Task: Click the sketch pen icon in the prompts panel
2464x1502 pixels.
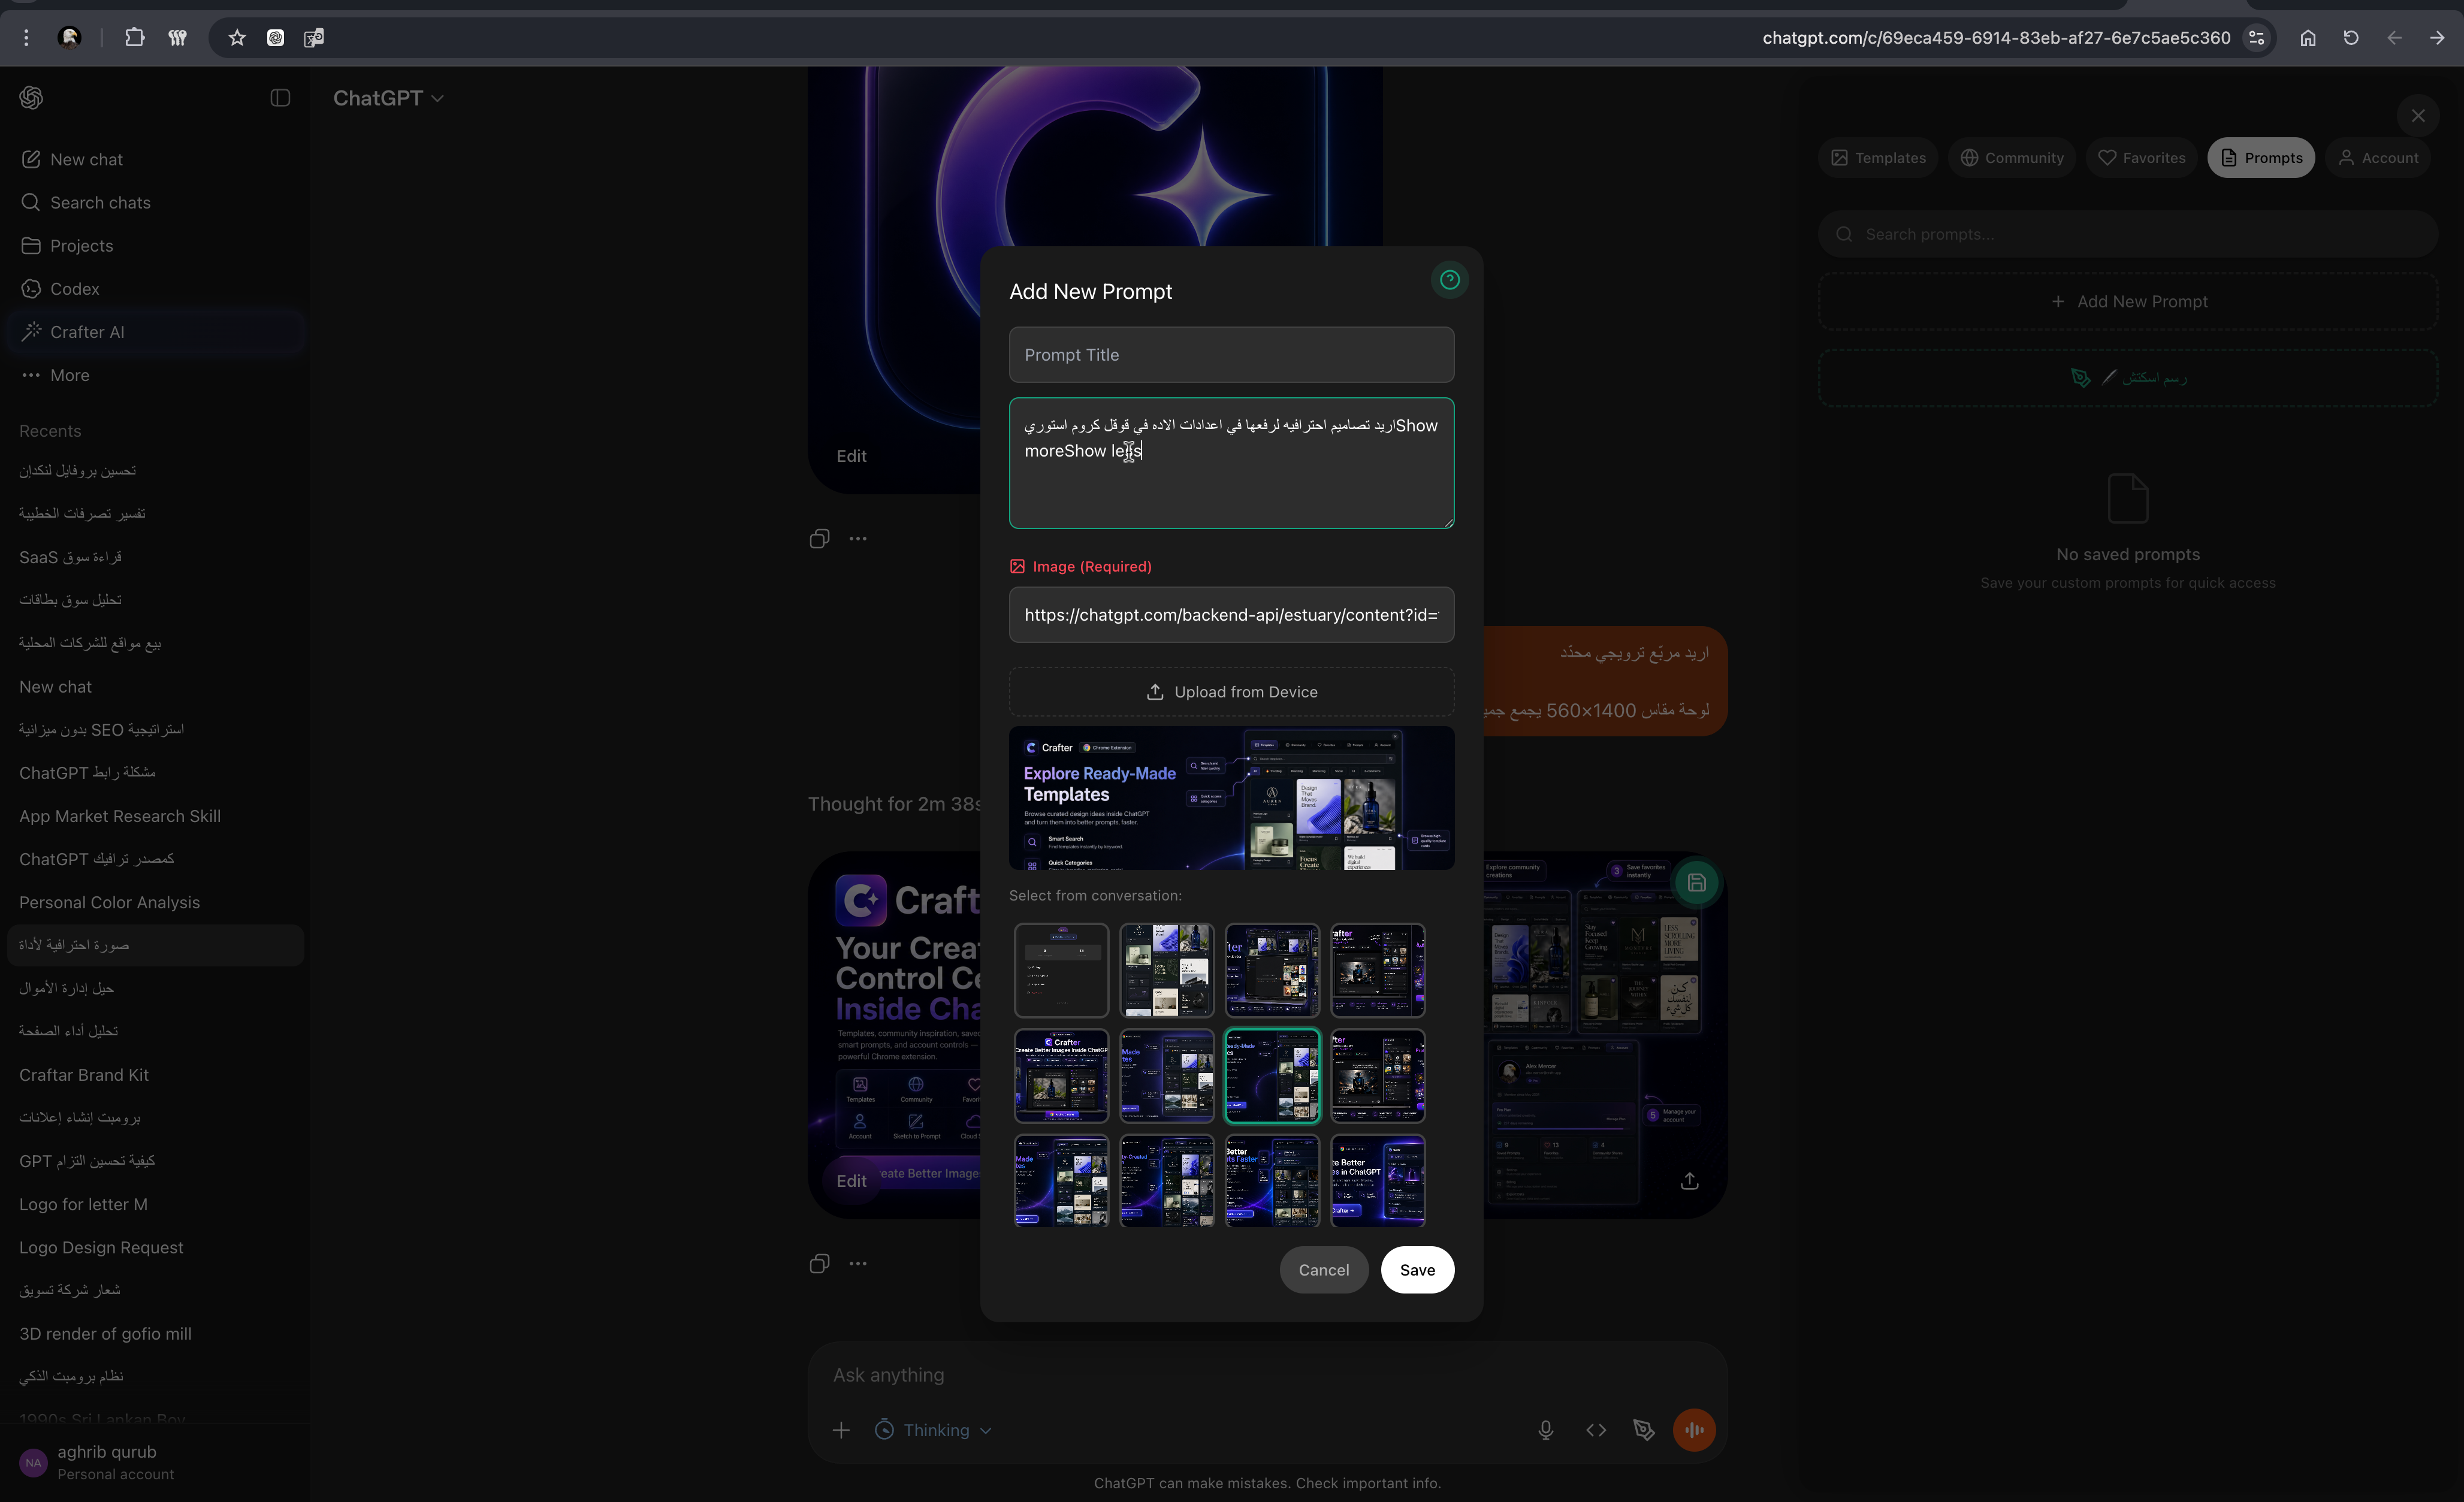Action: click(2081, 377)
